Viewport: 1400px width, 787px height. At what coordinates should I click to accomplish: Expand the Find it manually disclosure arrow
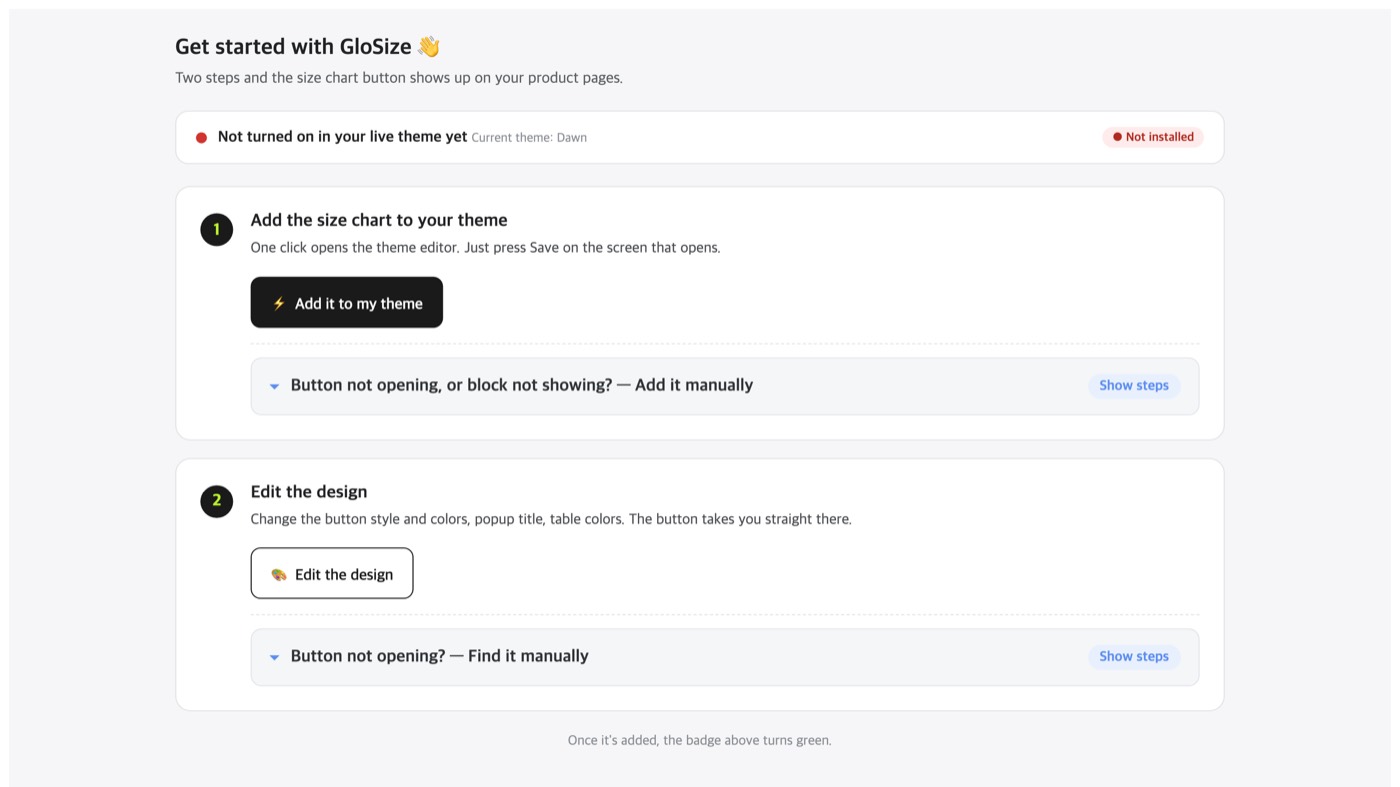tap(274, 657)
